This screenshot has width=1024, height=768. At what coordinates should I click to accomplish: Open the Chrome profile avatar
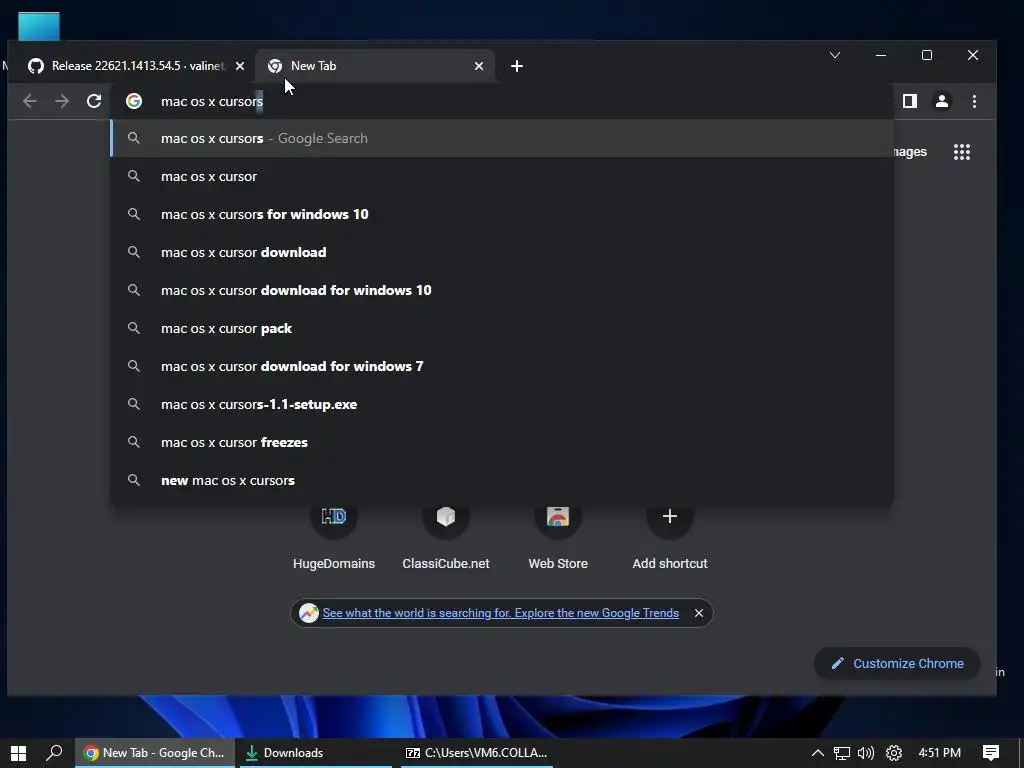(x=942, y=101)
